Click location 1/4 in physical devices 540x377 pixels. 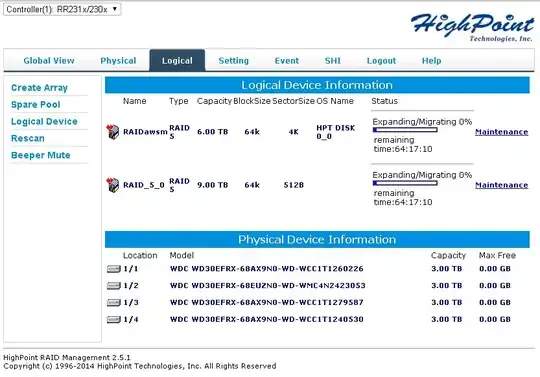coord(131,320)
